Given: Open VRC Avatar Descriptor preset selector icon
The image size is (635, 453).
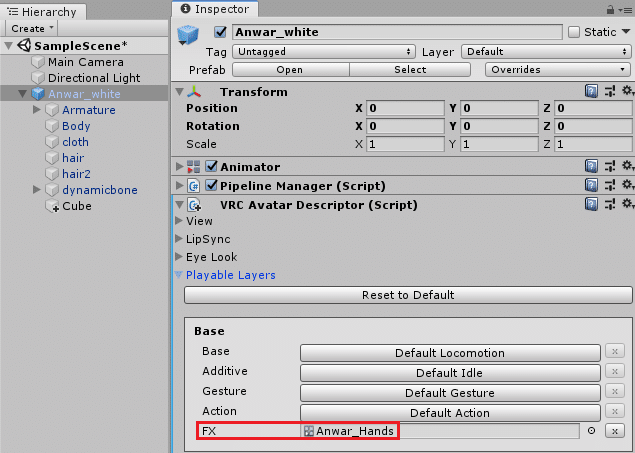Looking at the screenshot, I should point(610,204).
